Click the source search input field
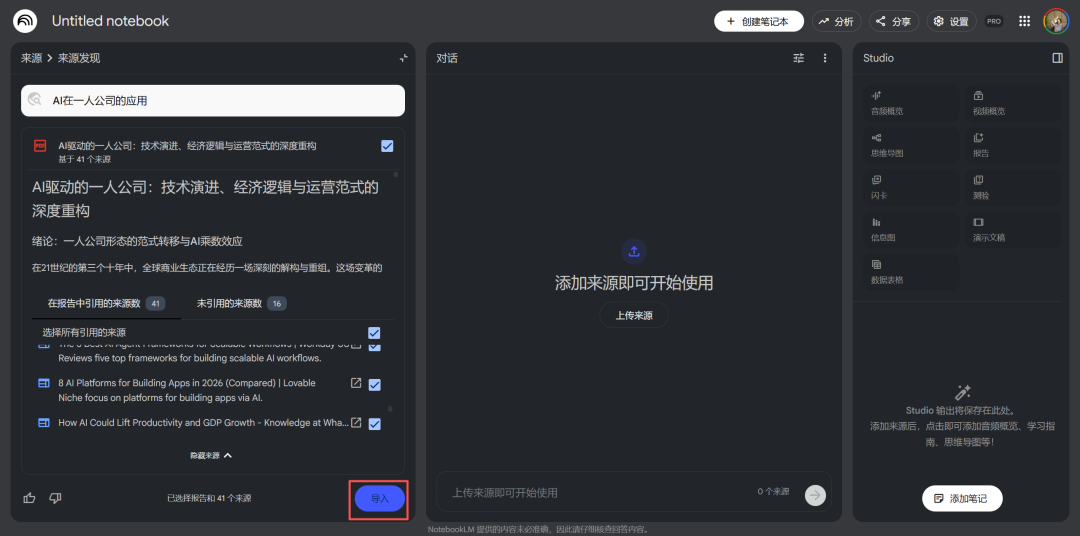 213,101
